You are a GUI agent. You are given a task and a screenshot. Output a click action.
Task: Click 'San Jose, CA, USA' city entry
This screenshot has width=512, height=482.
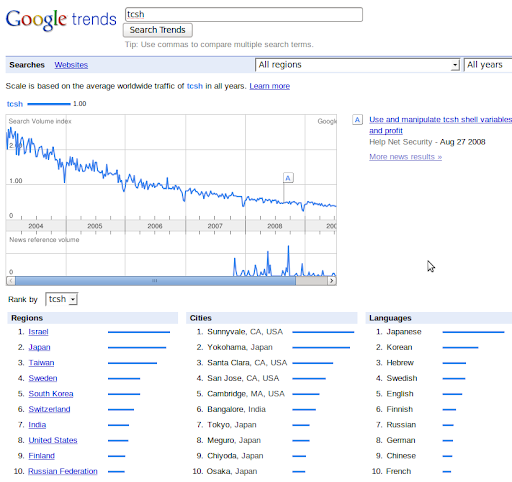243,378
